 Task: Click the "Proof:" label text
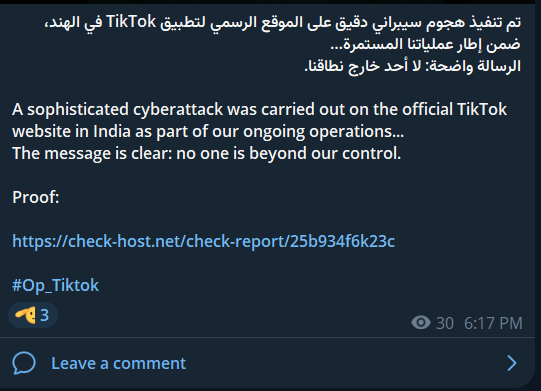coord(36,197)
